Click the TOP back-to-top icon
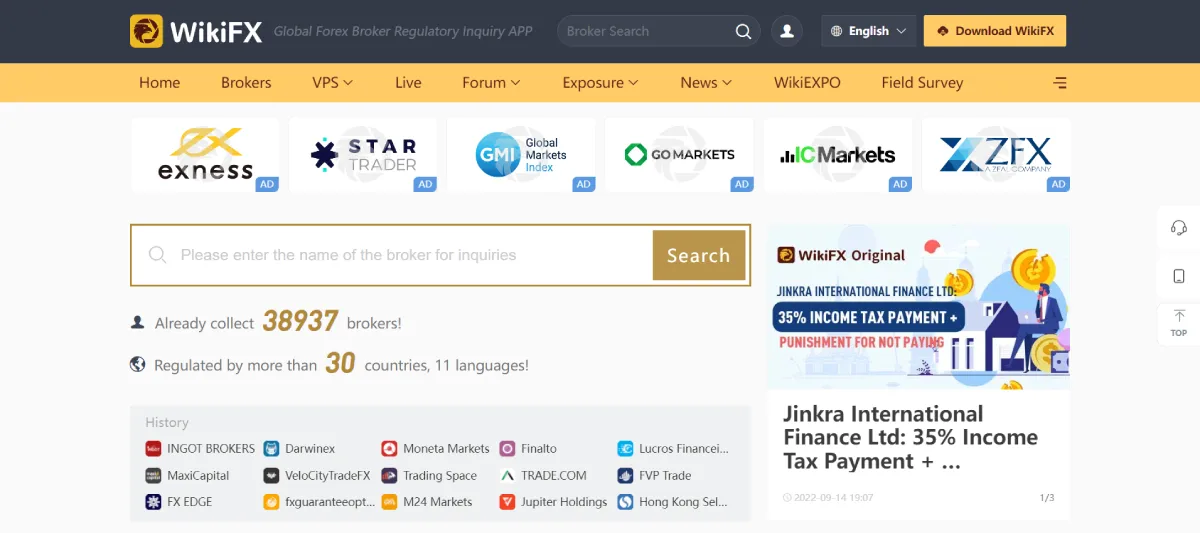 1179,322
